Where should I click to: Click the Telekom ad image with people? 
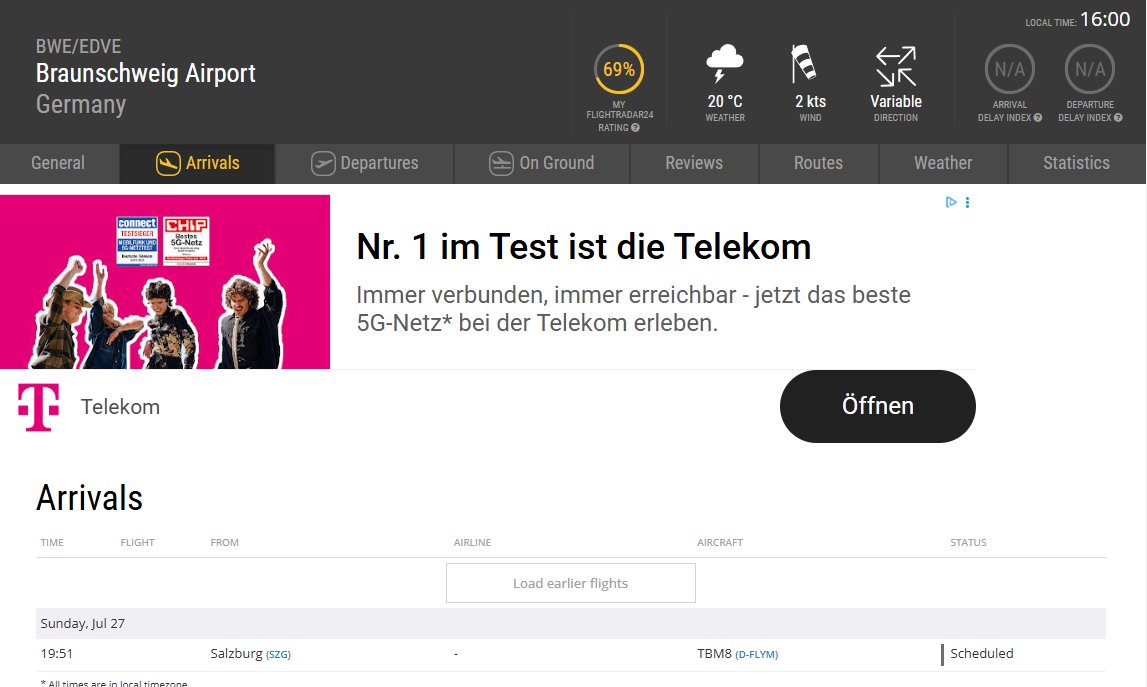point(165,282)
